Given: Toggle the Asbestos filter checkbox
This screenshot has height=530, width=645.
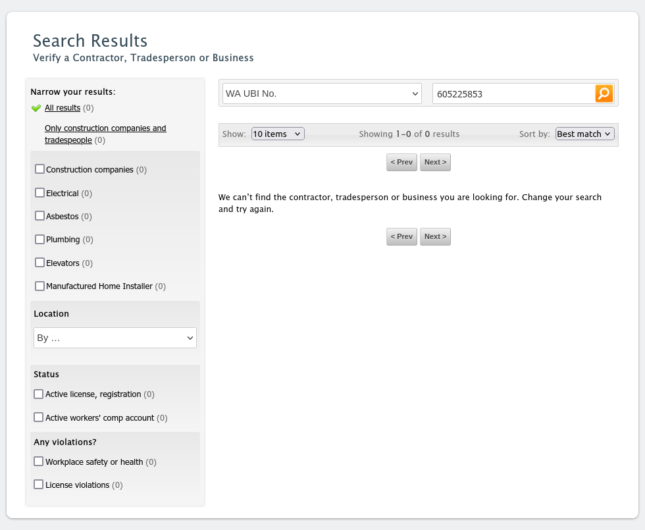Looking at the screenshot, I should coord(39,216).
